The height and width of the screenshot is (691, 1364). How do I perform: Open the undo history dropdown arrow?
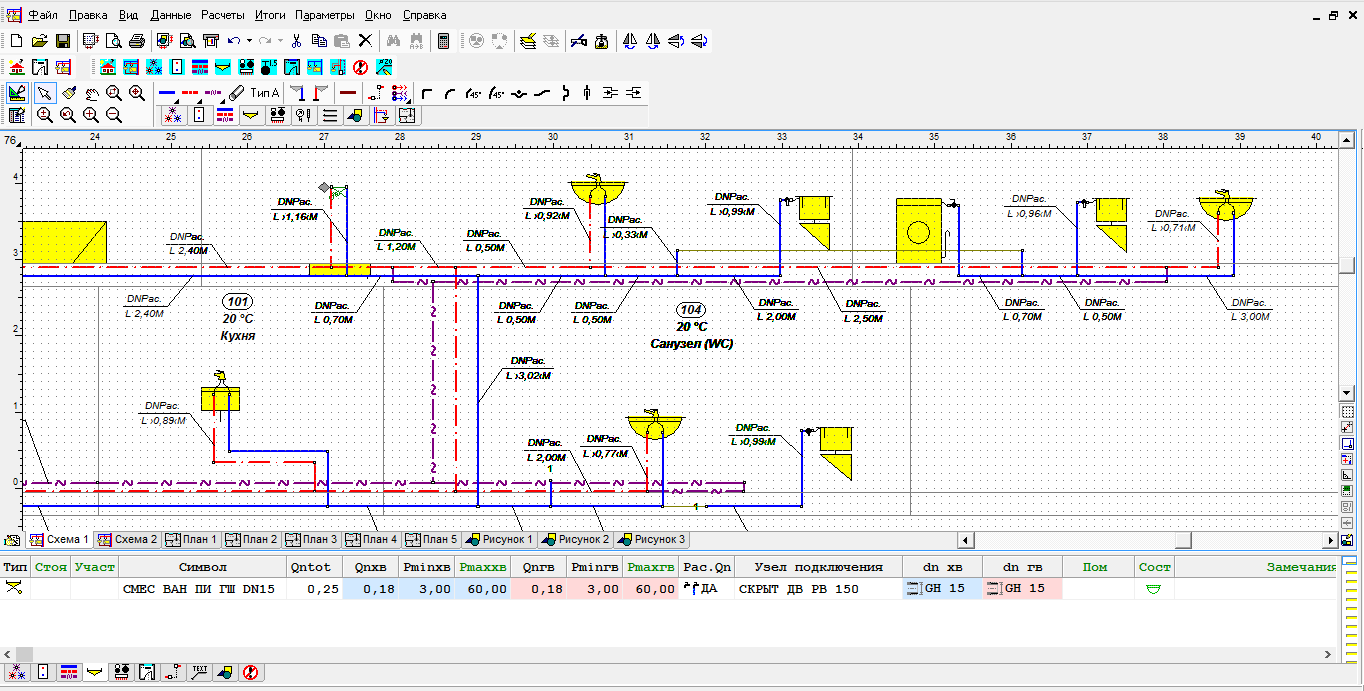click(x=249, y=41)
